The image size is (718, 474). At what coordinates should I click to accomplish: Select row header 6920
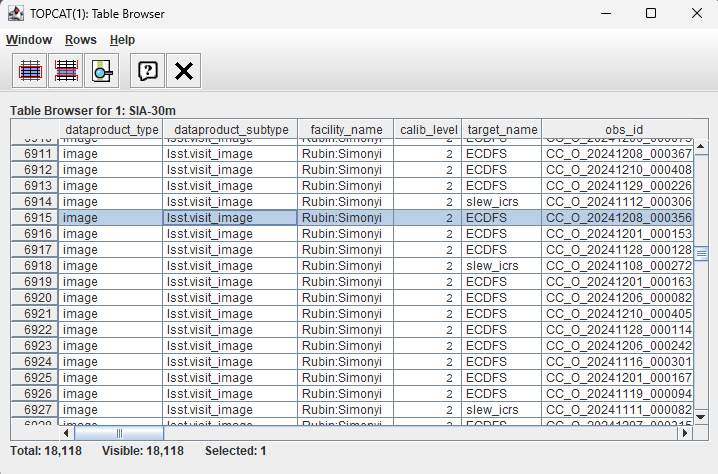click(x=34, y=298)
